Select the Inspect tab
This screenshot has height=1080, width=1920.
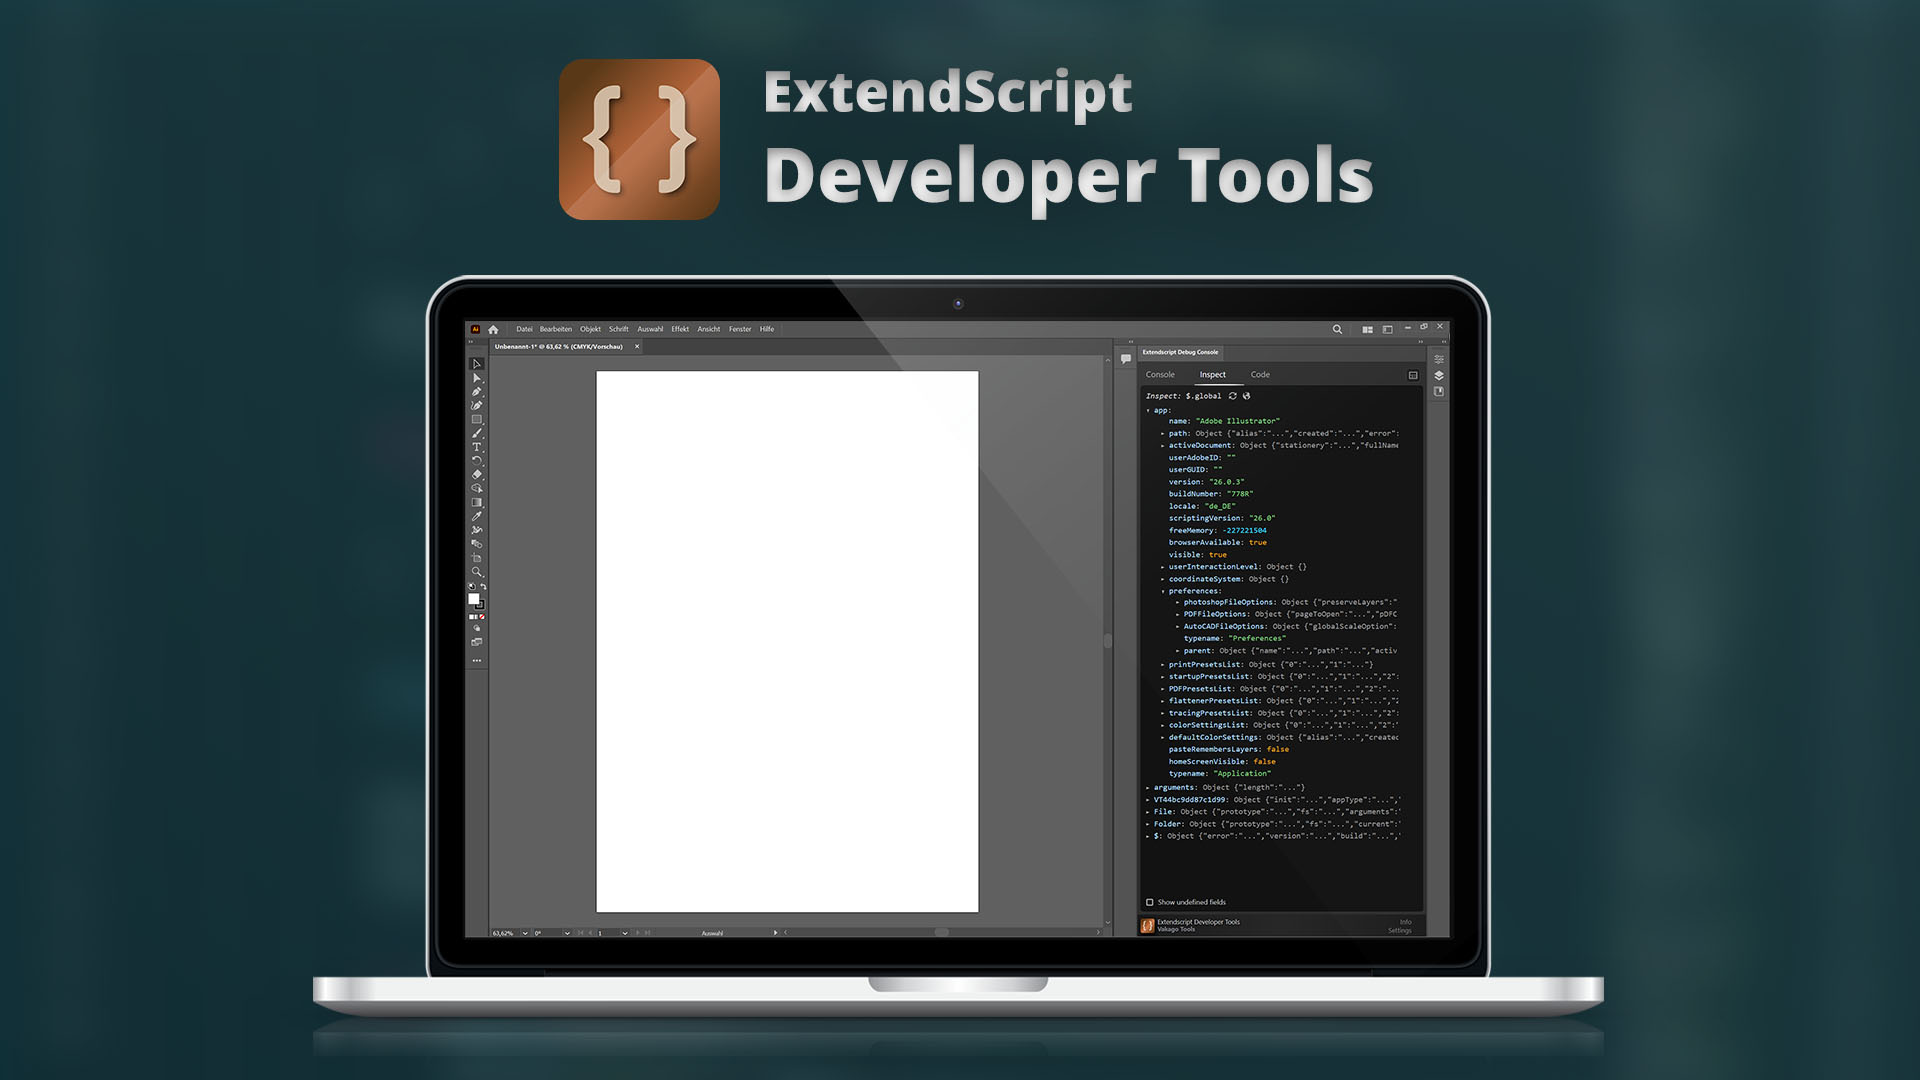(1213, 375)
